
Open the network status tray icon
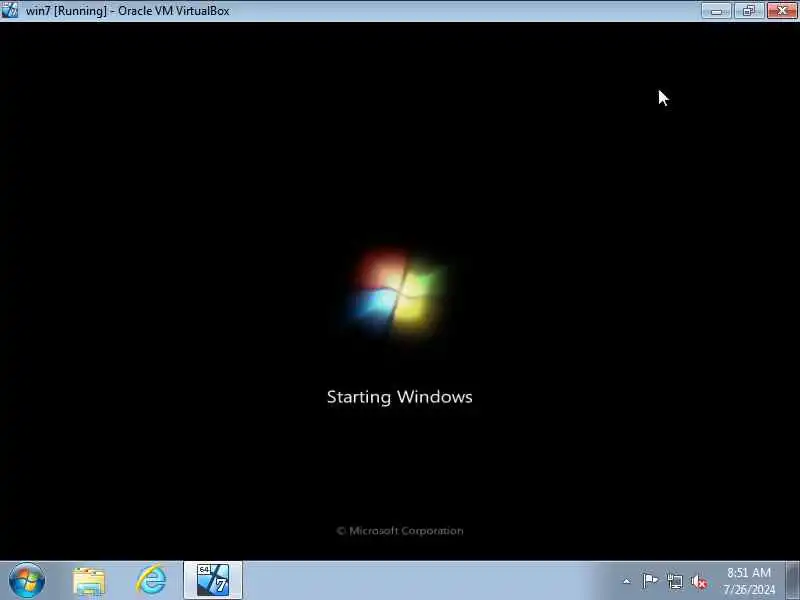pos(674,581)
